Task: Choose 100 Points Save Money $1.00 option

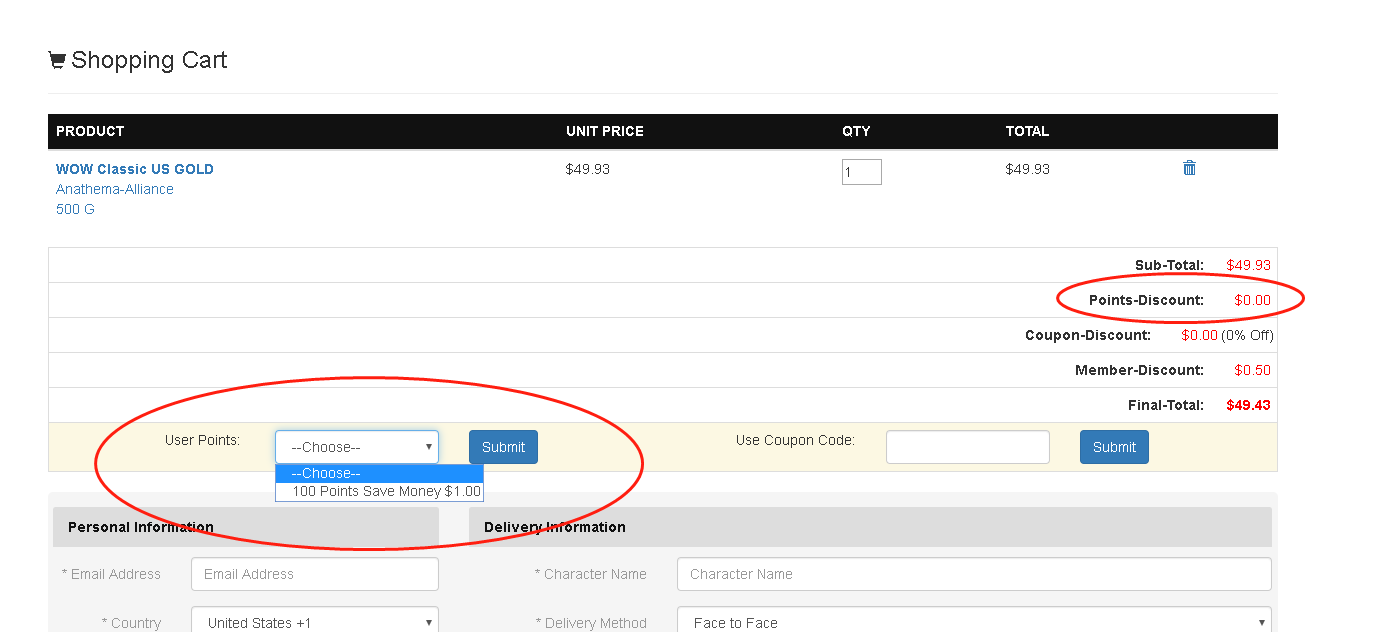Action: pos(379,491)
